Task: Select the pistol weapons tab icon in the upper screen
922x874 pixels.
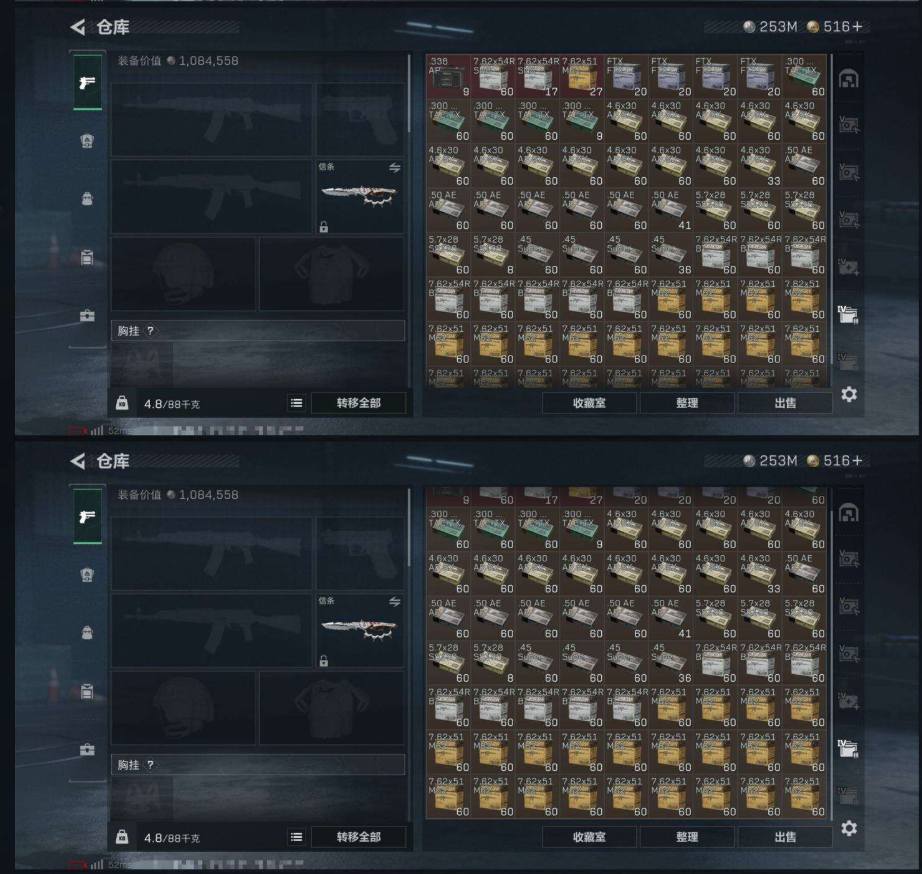Action: [87, 82]
